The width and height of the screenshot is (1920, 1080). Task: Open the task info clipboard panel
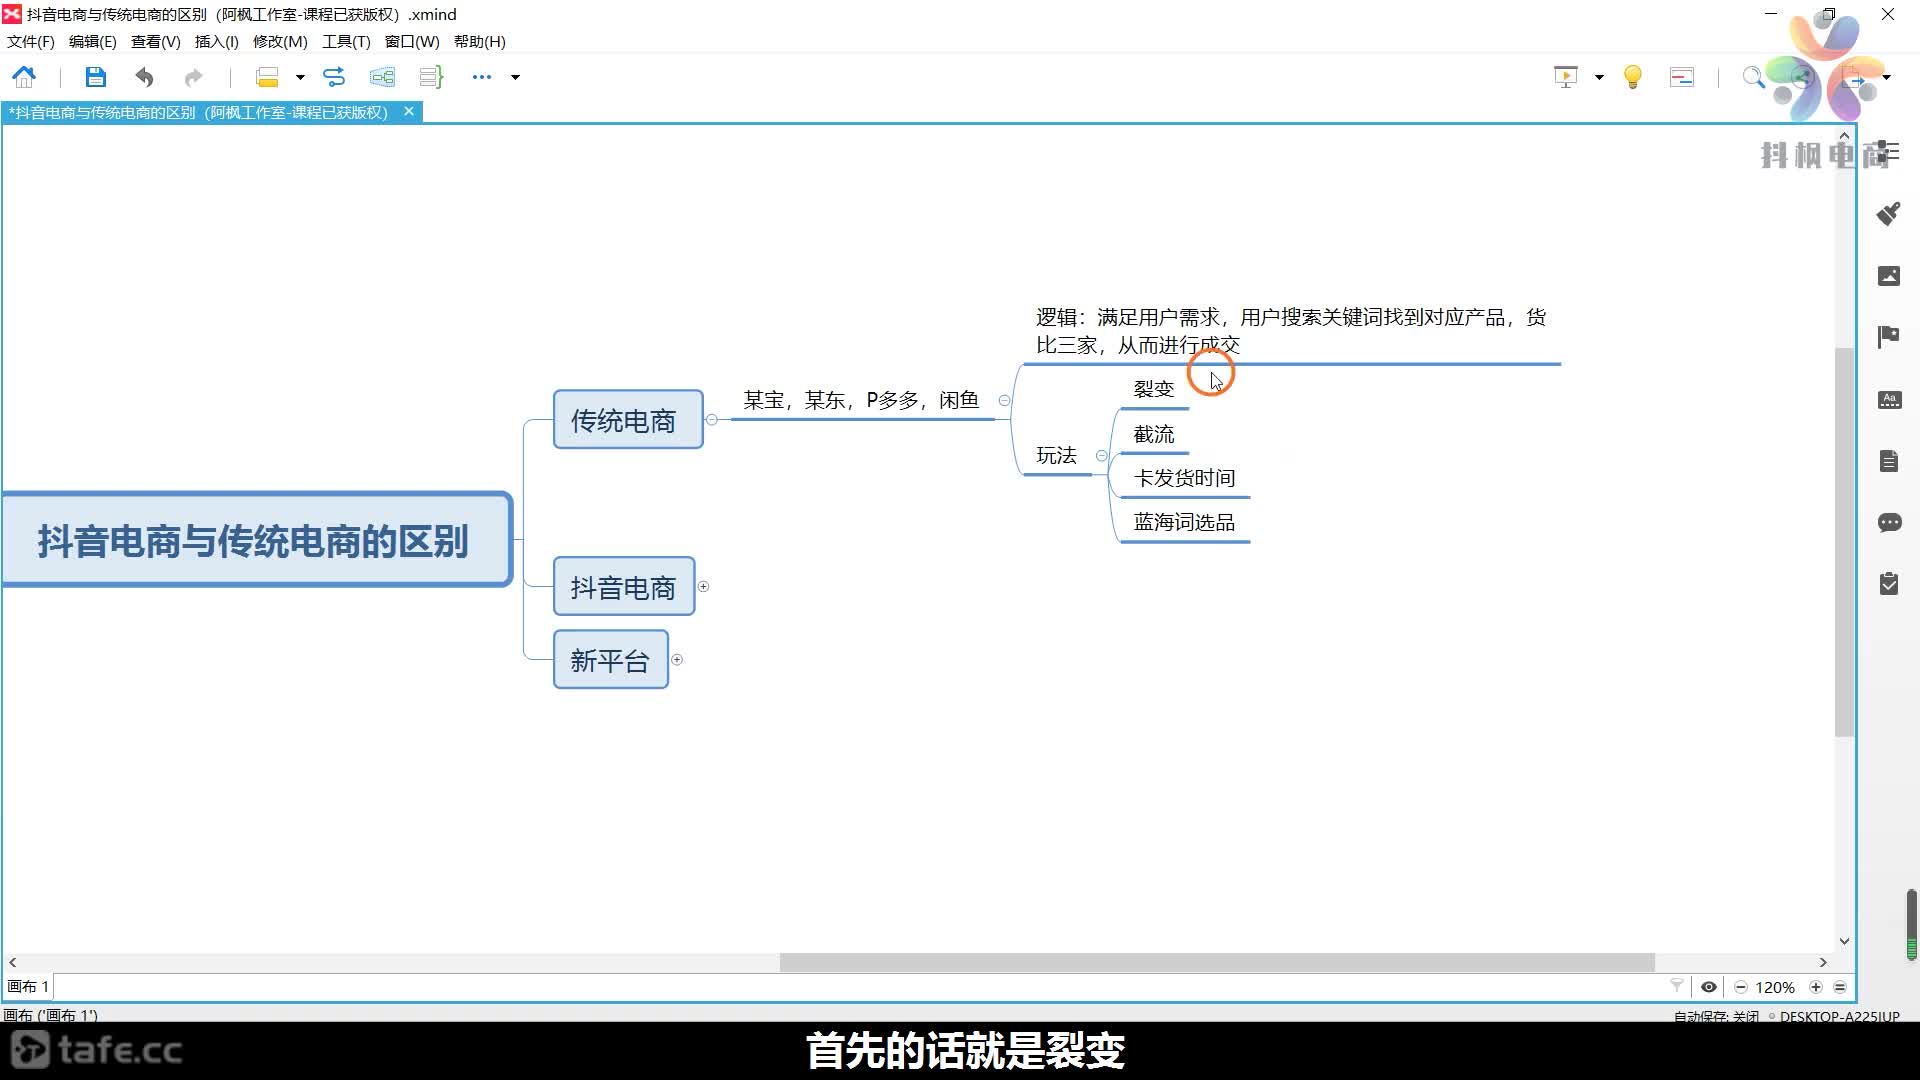(x=1889, y=583)
